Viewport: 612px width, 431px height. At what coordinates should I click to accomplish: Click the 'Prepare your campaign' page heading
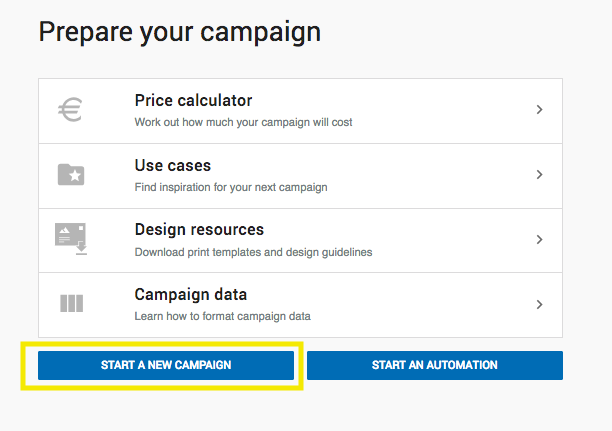point(179,32)
